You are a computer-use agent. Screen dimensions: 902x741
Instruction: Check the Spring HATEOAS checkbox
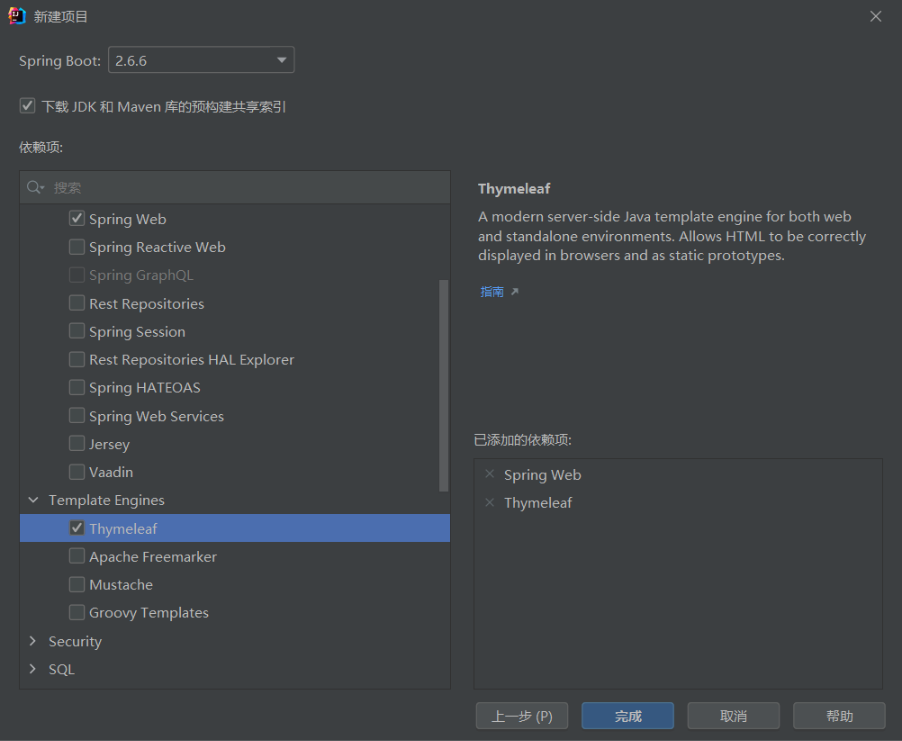(x=77, y=388)
